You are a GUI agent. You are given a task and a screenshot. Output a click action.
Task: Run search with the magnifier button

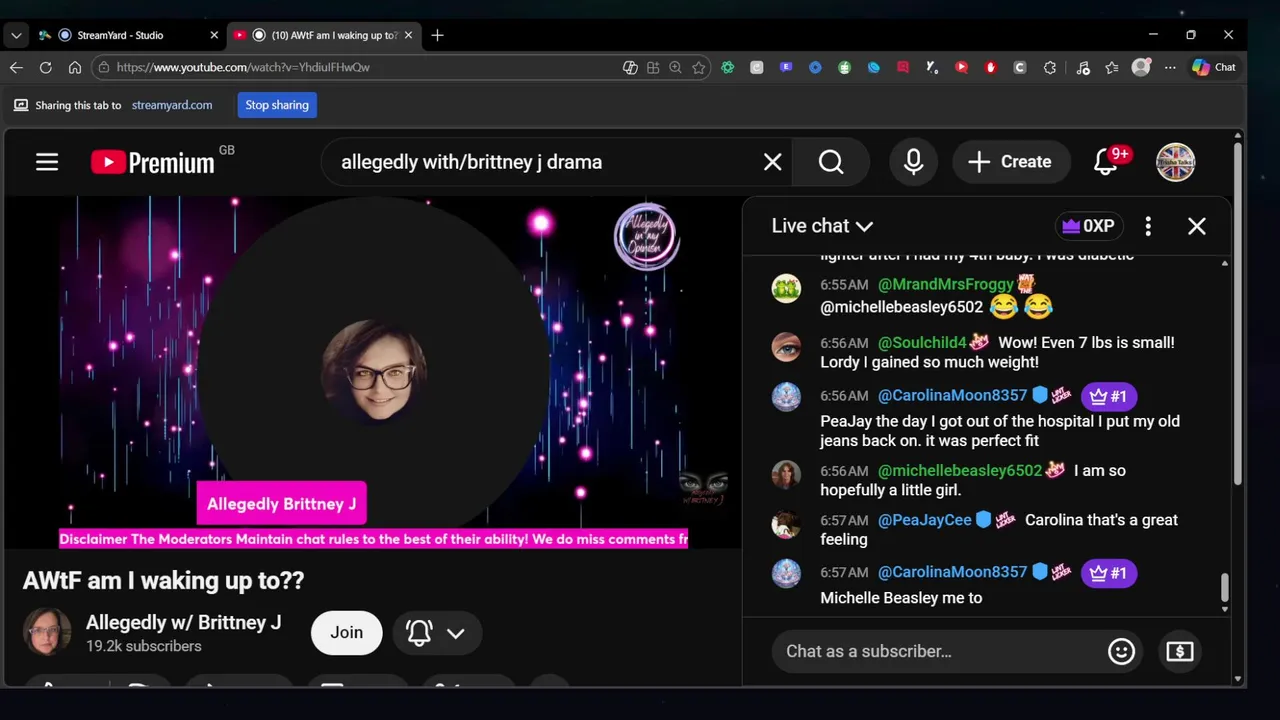(831, 162)
